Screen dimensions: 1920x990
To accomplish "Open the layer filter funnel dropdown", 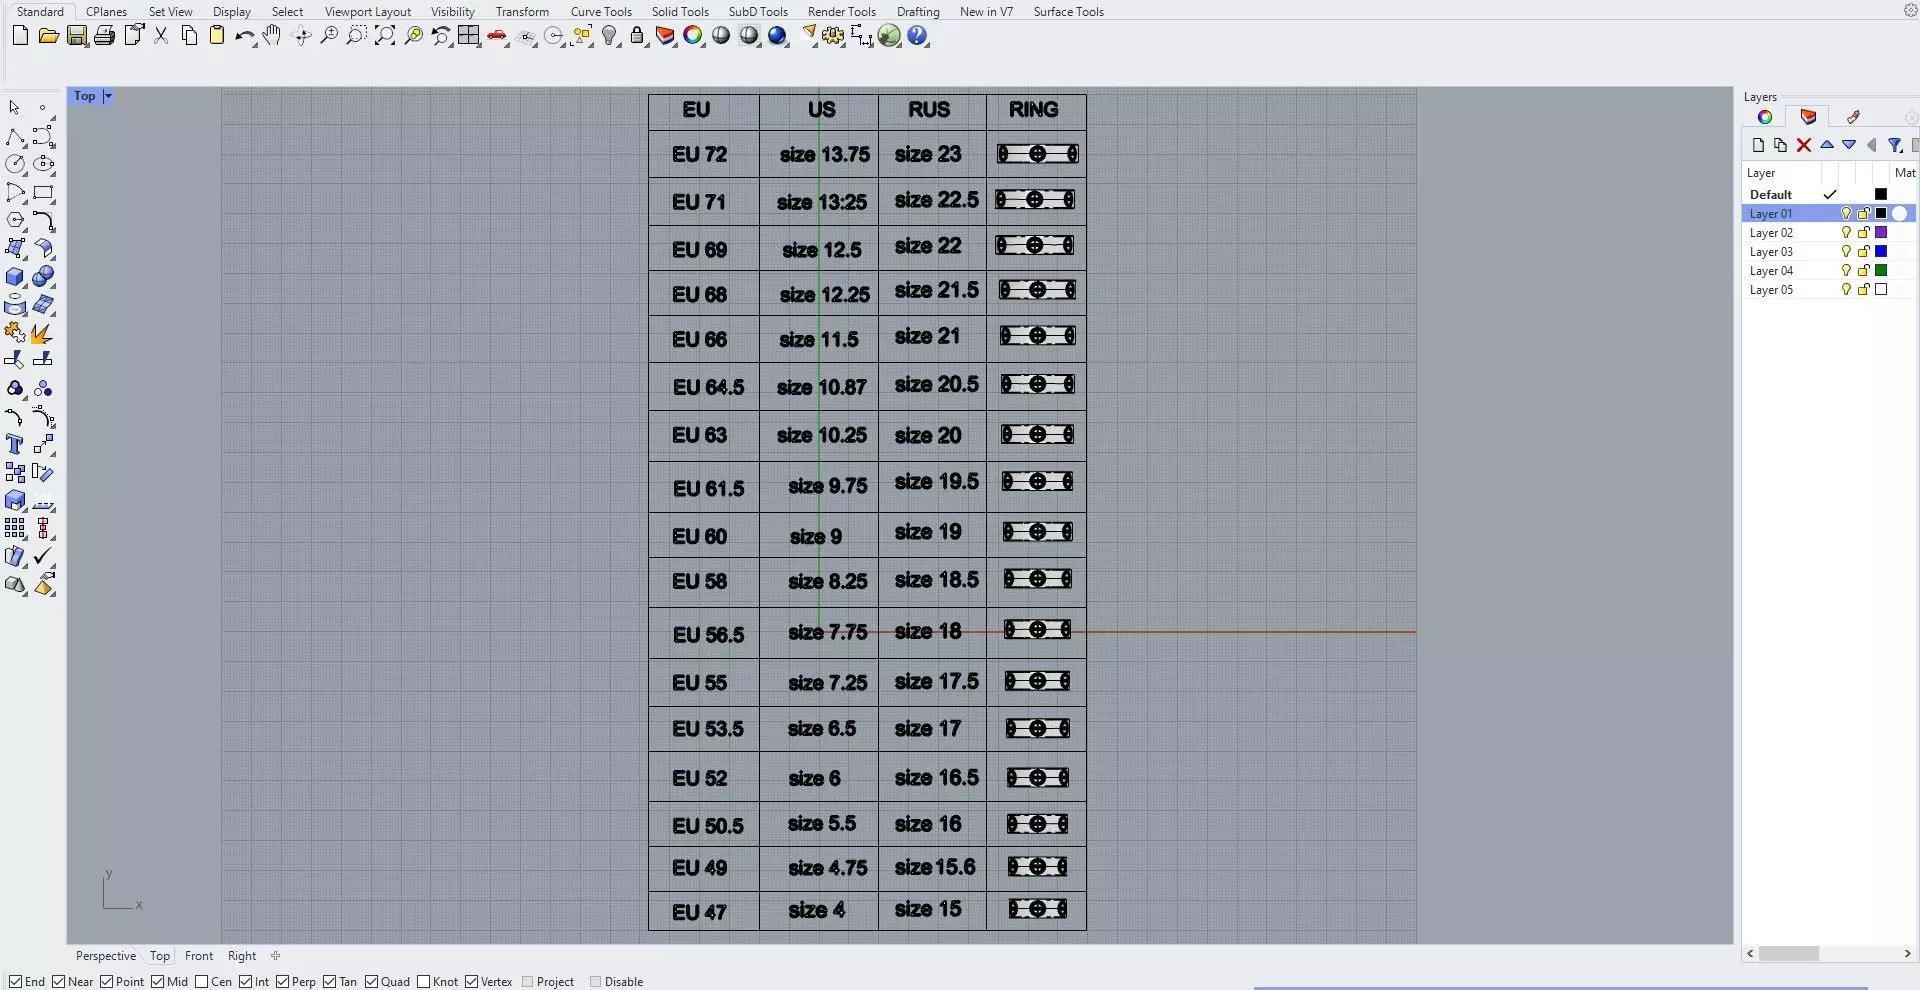I will pyautogui.click(x=1895, y=145).
